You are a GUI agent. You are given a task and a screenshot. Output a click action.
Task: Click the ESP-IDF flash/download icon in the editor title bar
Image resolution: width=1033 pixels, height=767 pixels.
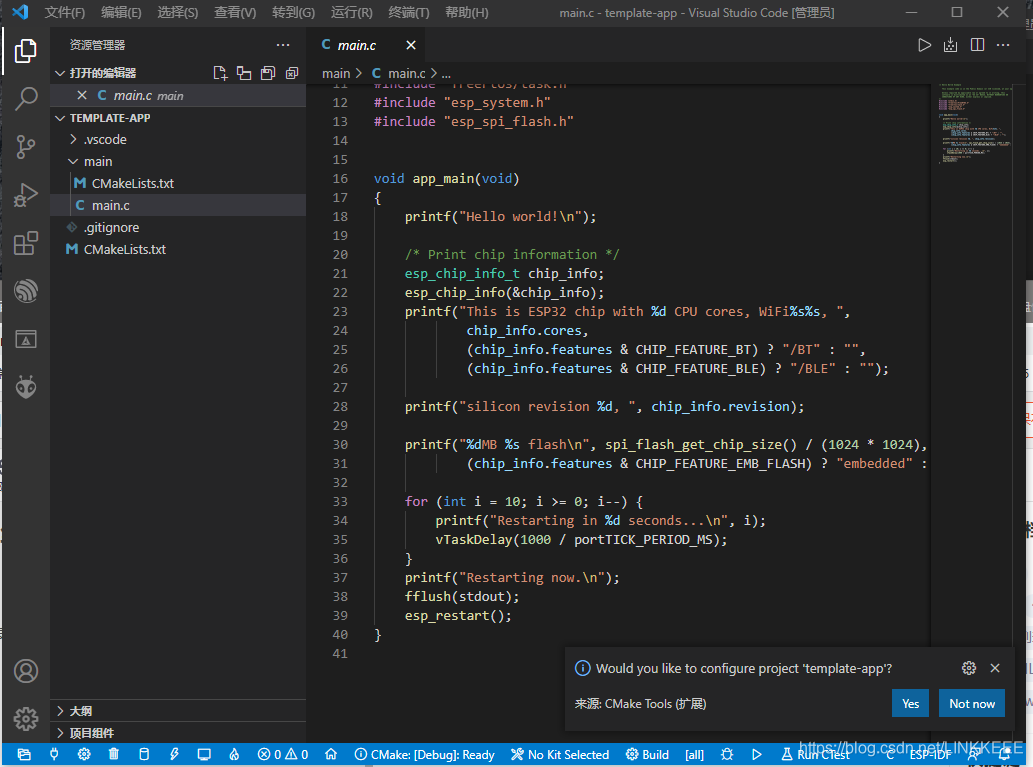pos(950,45)
